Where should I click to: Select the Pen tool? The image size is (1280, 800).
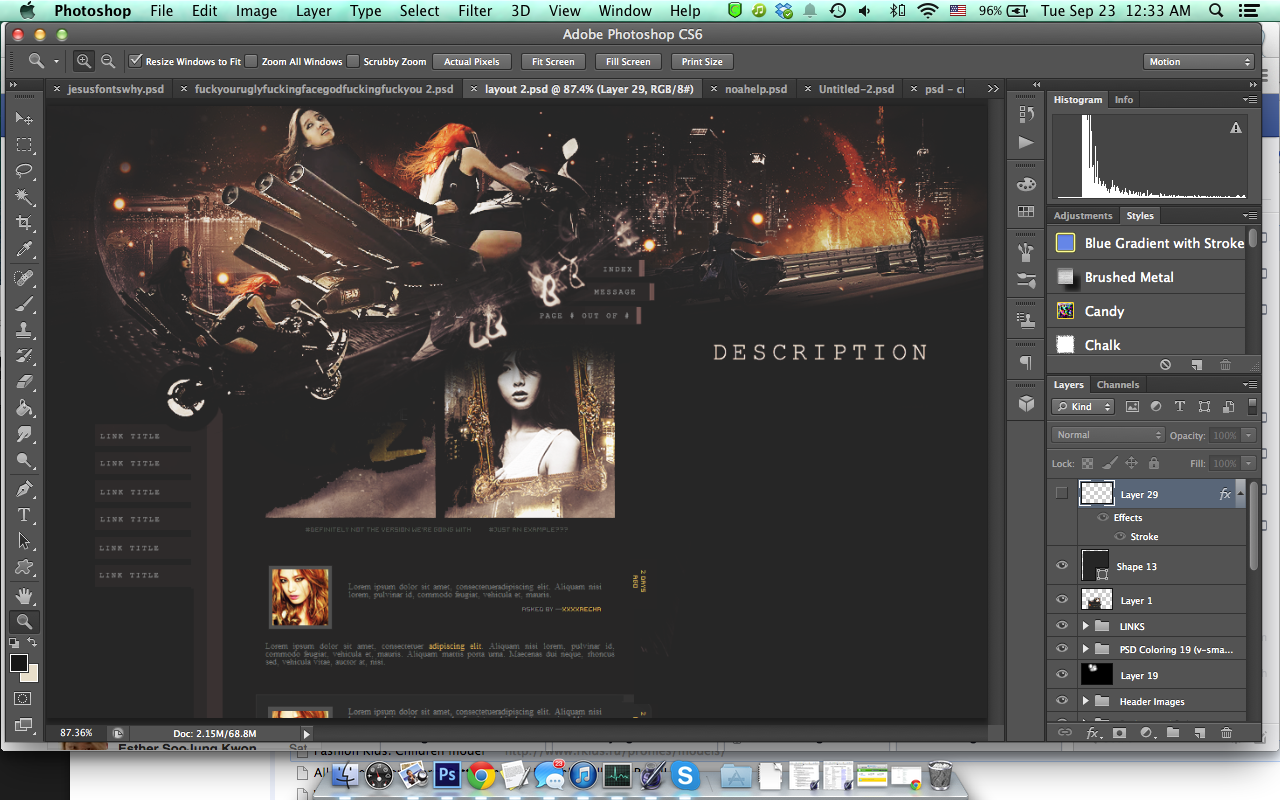click(24, 489)
